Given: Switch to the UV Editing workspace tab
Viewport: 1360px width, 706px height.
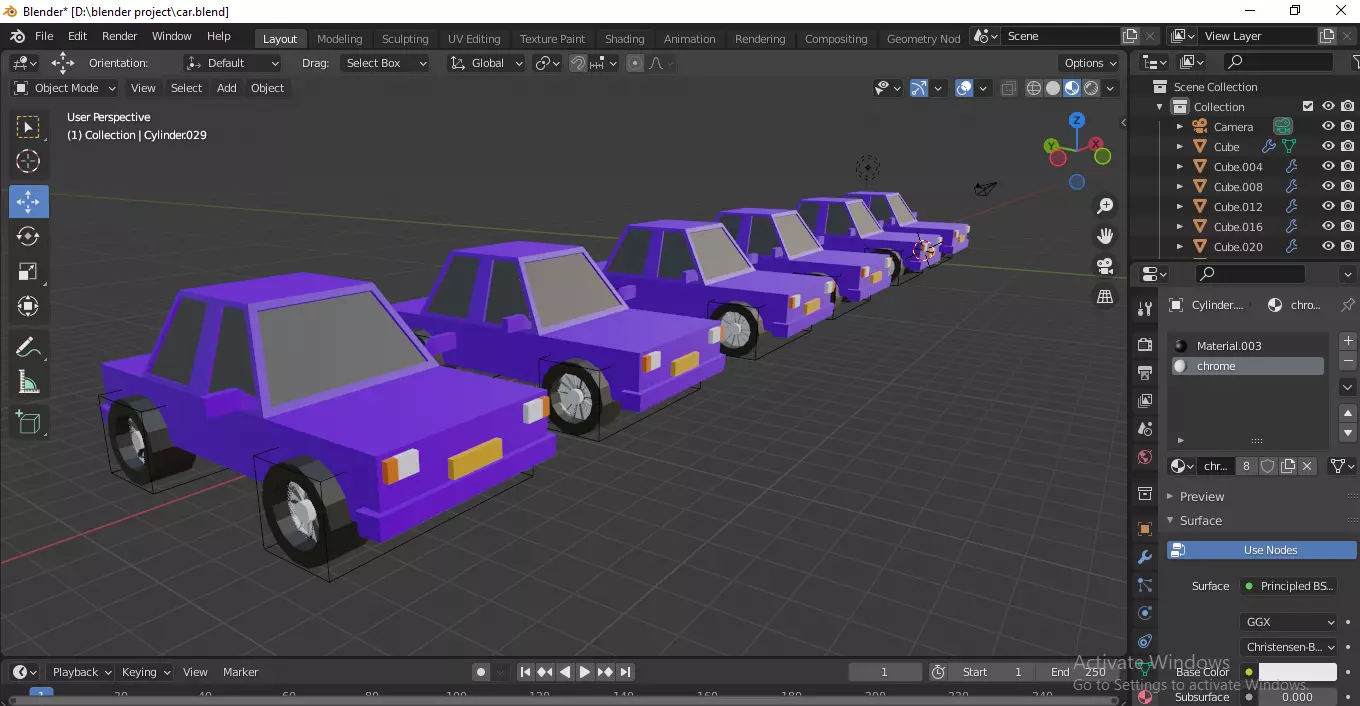Looking at the screenshot, I should (474, 39).
